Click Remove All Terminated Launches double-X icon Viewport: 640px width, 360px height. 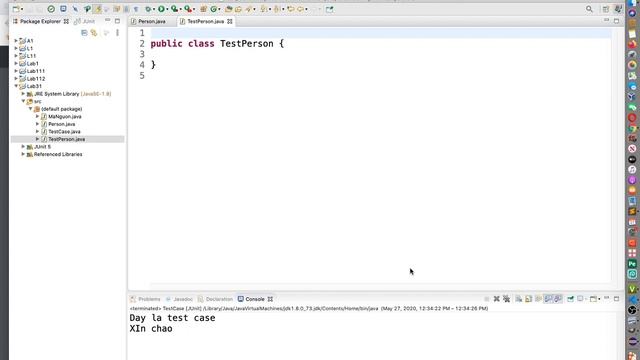click(x=506, y=299)
